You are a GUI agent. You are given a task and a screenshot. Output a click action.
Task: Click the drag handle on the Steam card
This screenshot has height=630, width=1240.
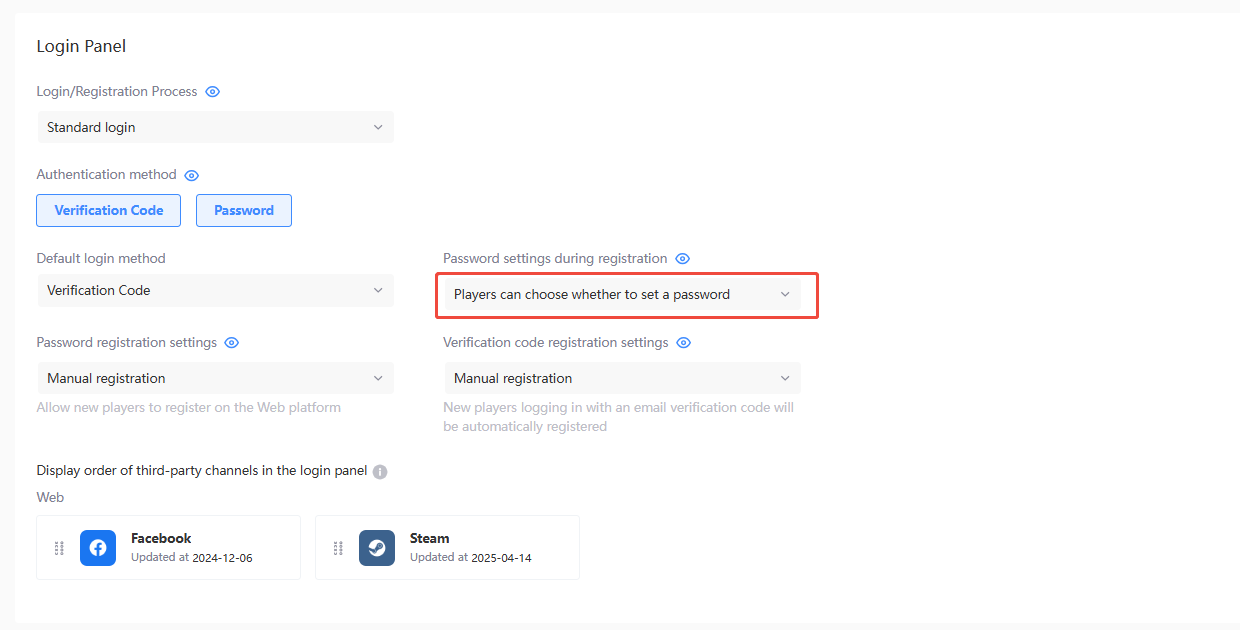click(337, 548)
